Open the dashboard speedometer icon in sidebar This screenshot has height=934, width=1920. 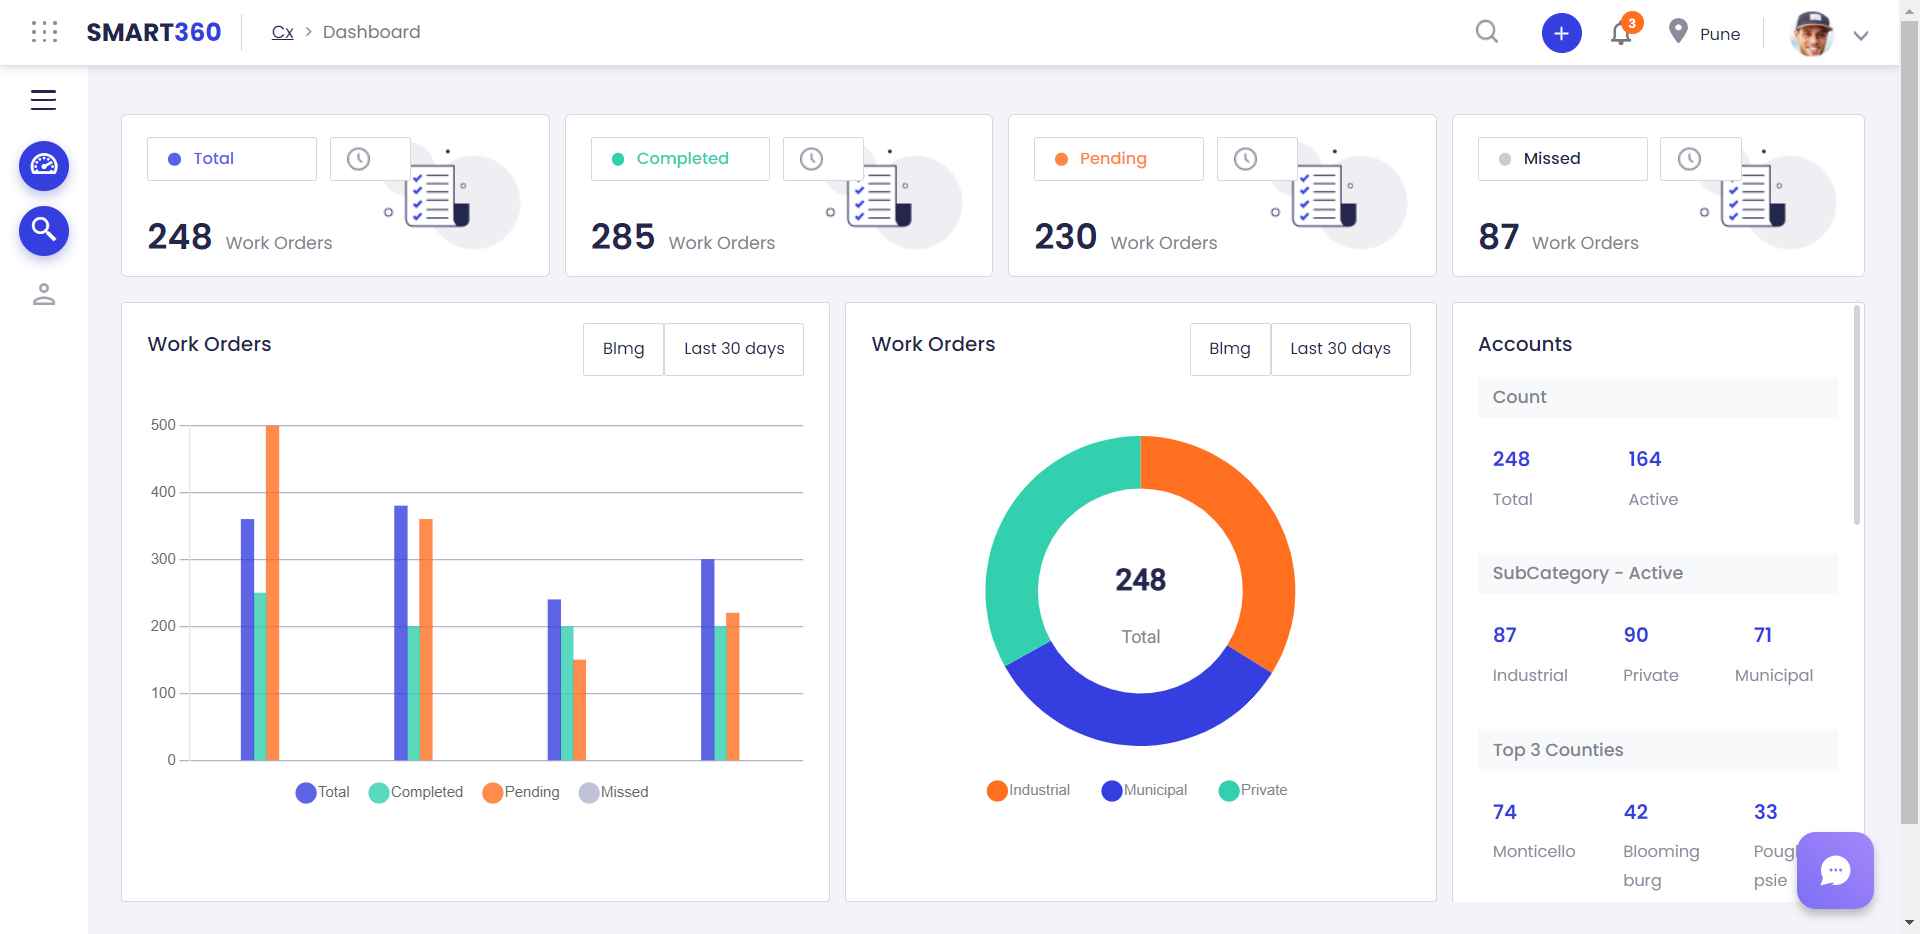pos(44,166)
